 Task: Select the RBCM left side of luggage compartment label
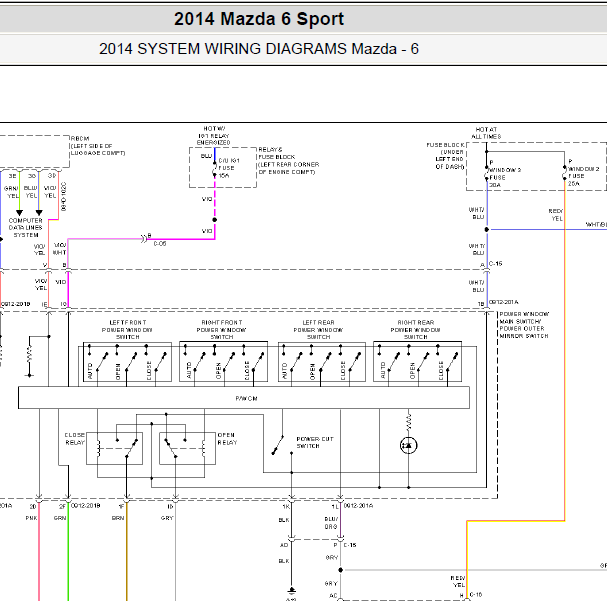point(98,146)
